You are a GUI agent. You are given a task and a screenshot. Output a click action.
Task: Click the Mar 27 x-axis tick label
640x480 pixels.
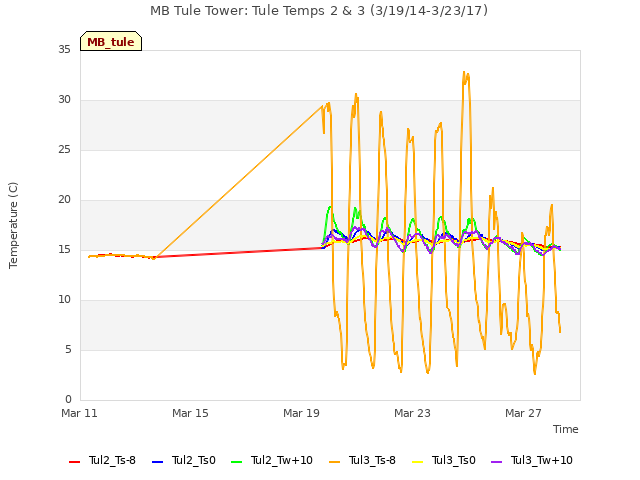(x=523, y=413)
